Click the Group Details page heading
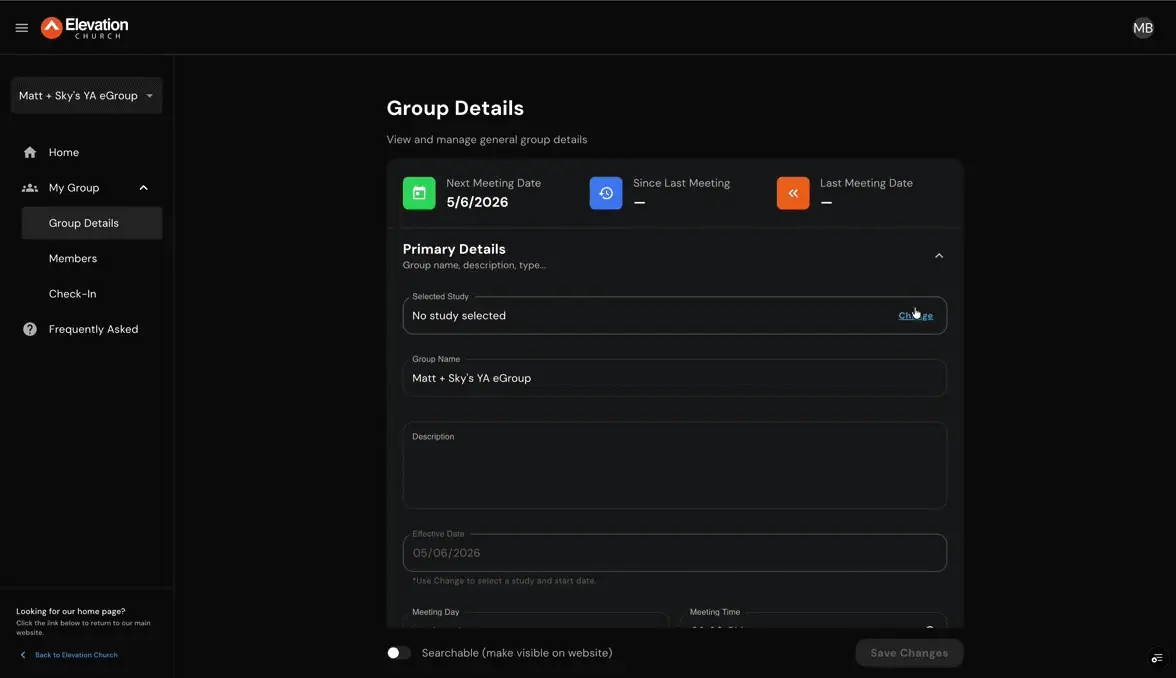The width and height of the screenshot is (1176, 678). [454, 108]
